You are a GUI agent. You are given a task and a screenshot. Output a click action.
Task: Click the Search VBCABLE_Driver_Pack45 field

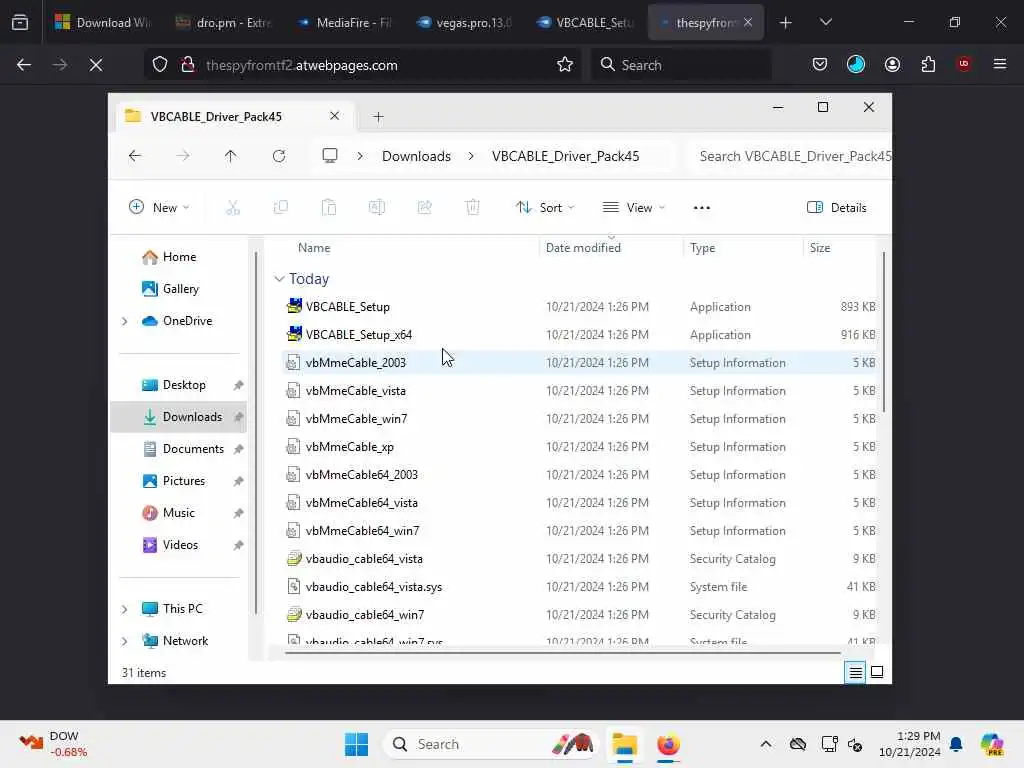tap(789, 156)
